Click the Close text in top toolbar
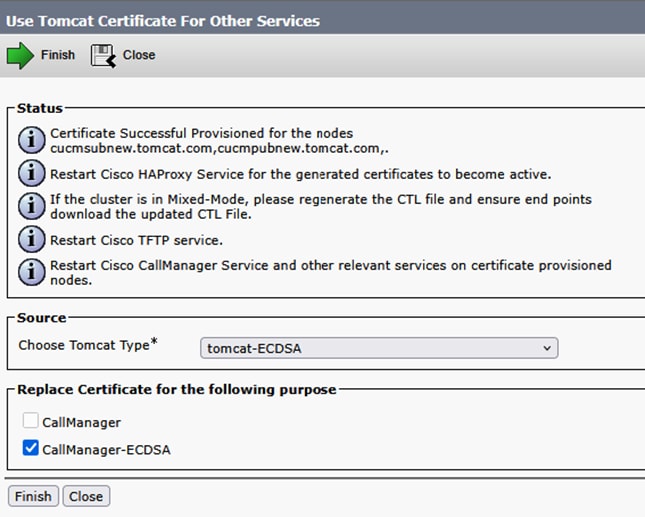The image size is (645, 517). click(x=139, y=55)
